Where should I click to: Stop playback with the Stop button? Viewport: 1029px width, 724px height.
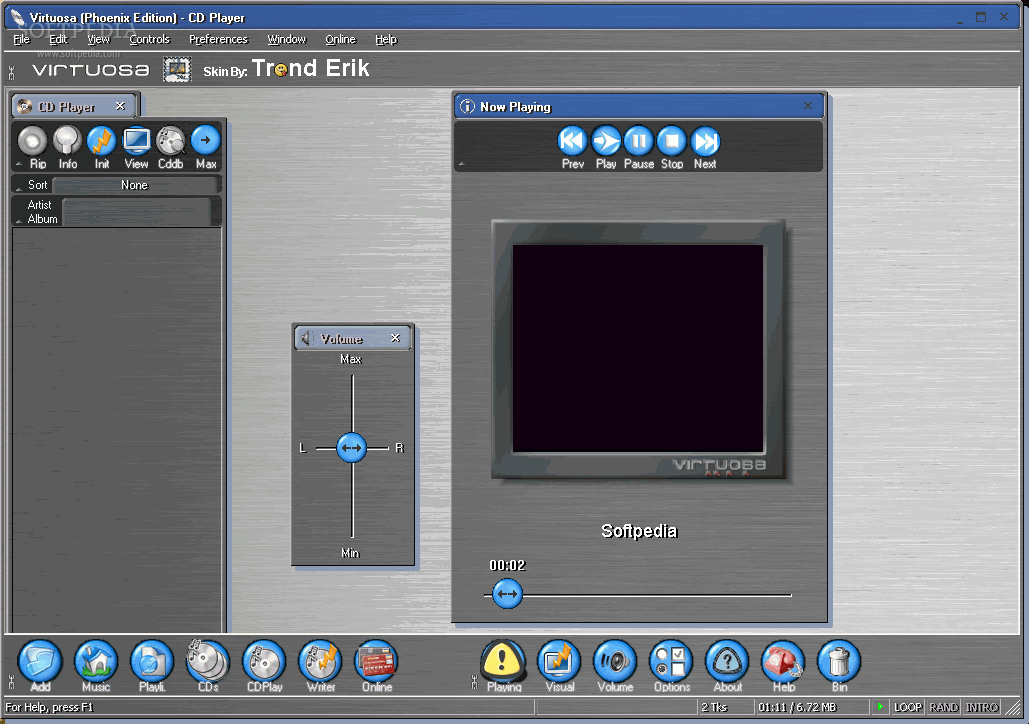tap(672, 140)
